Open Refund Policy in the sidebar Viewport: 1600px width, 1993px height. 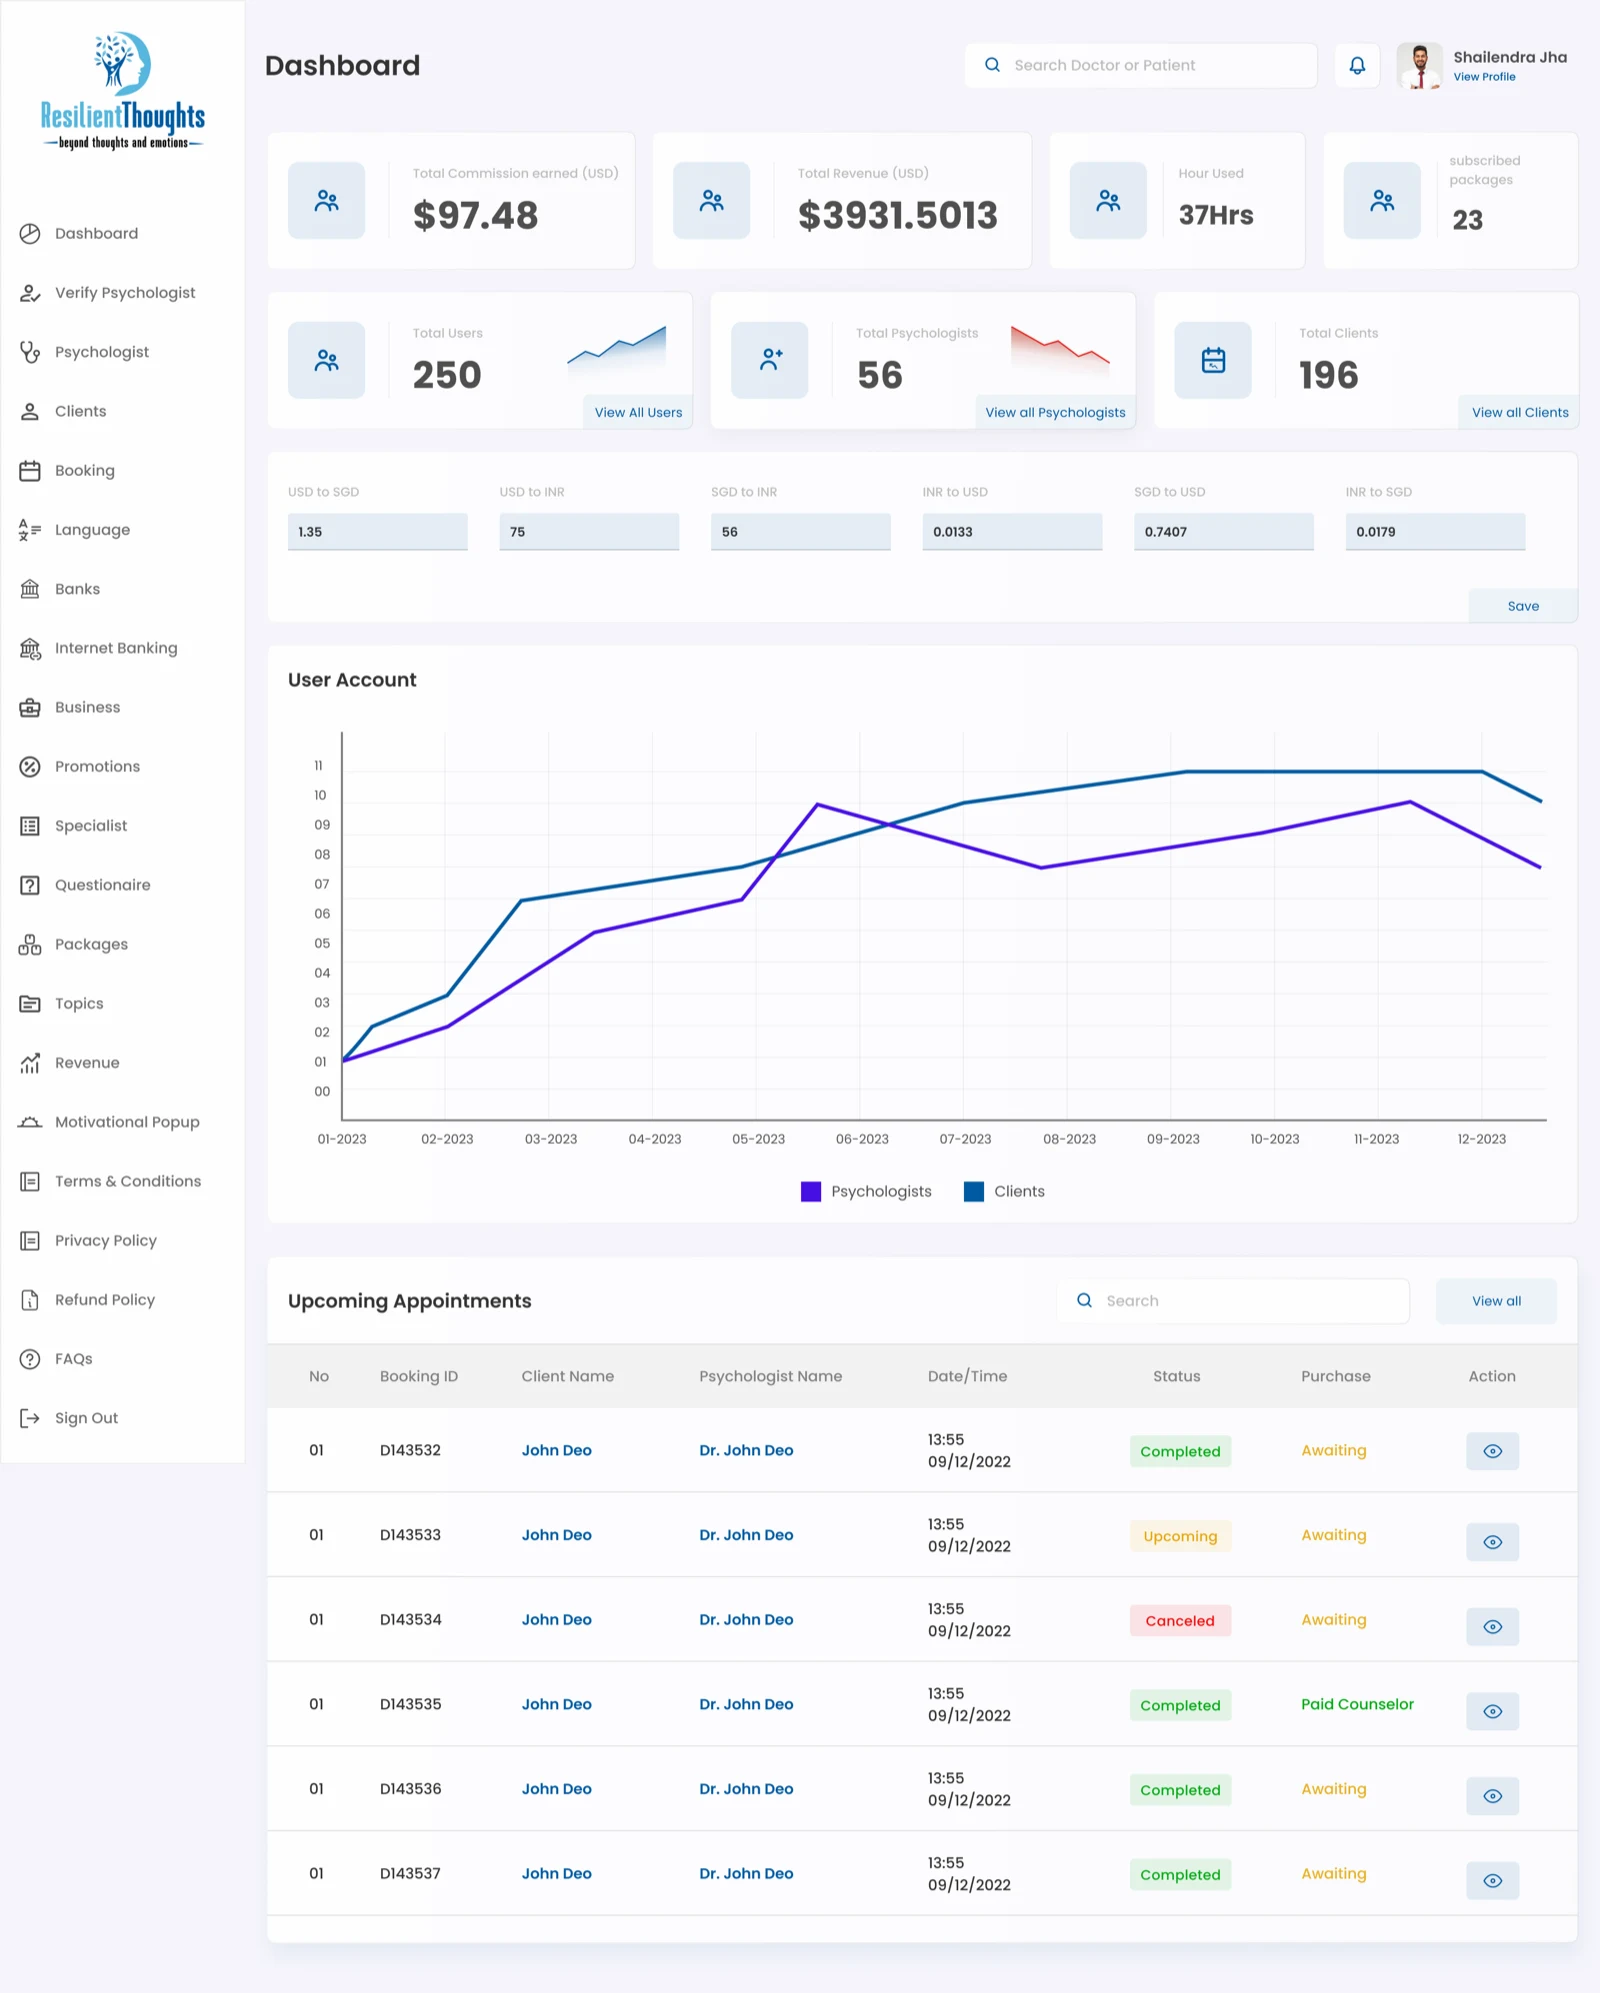105,1300
